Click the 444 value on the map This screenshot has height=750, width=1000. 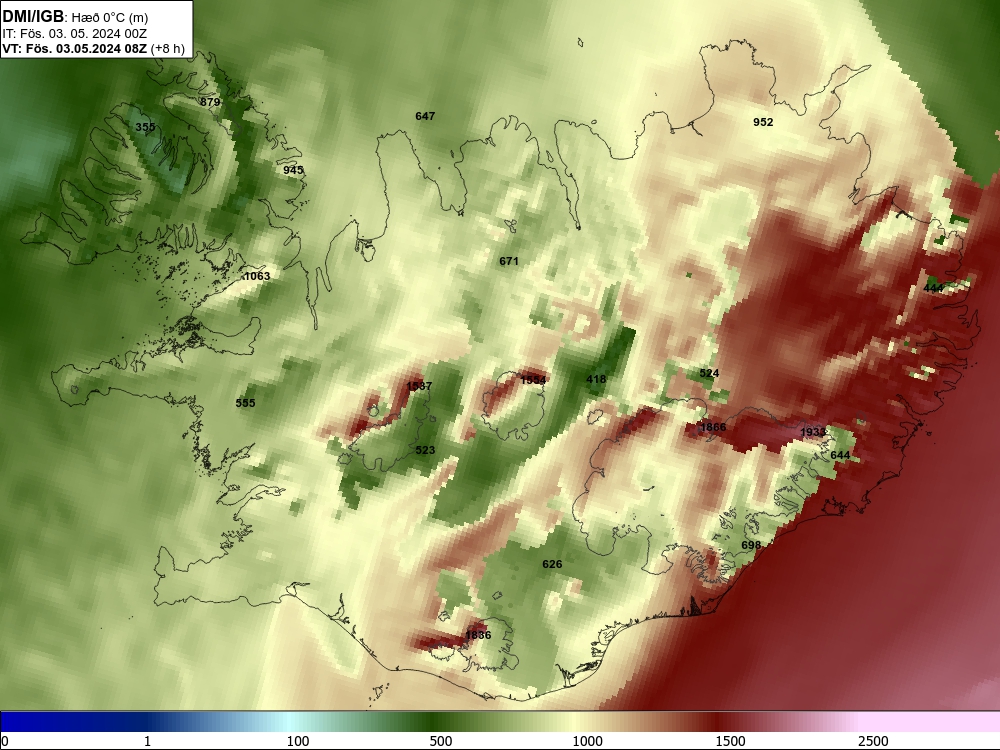coord(933,288)
